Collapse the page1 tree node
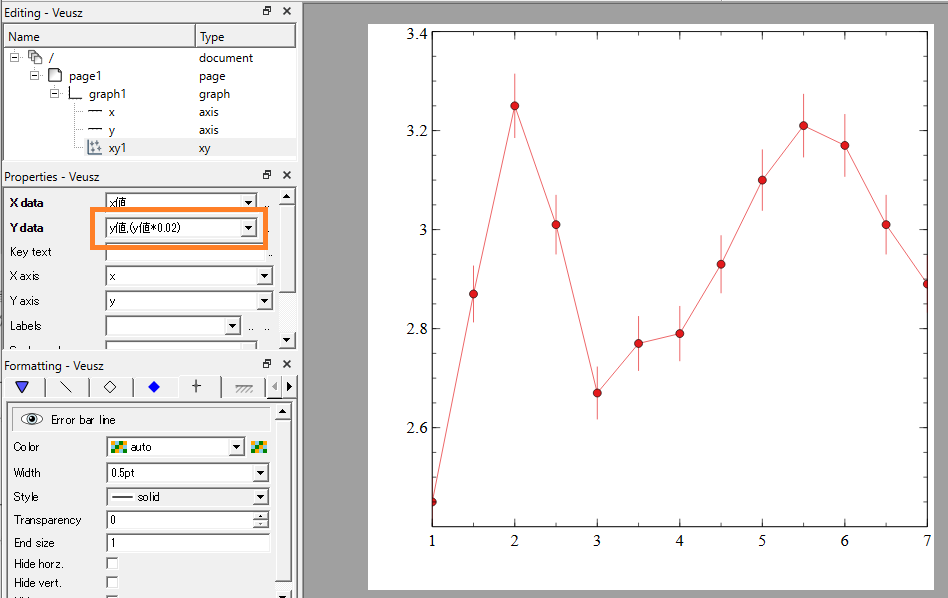The width and height of the screenshot is (948, 598). 35,76
